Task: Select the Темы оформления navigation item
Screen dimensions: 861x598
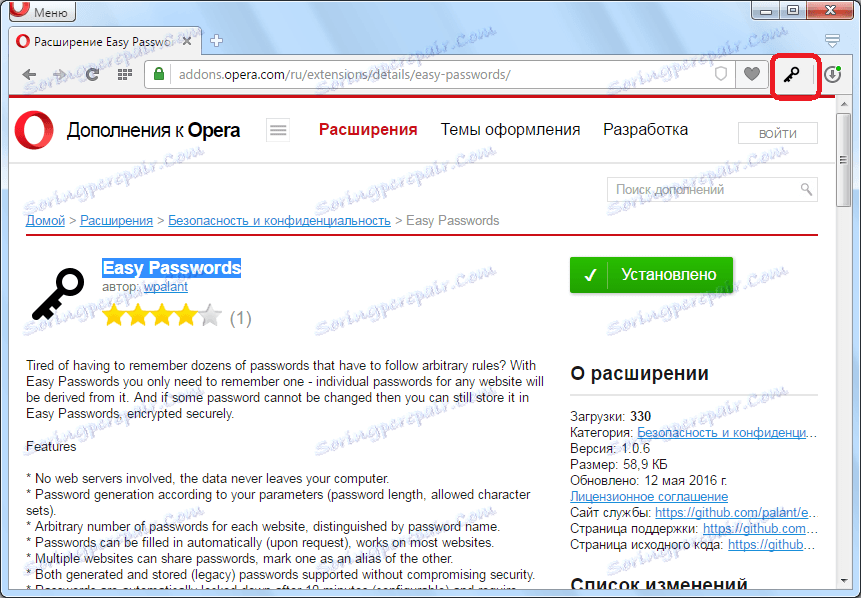Action: (x=510, y=129)
